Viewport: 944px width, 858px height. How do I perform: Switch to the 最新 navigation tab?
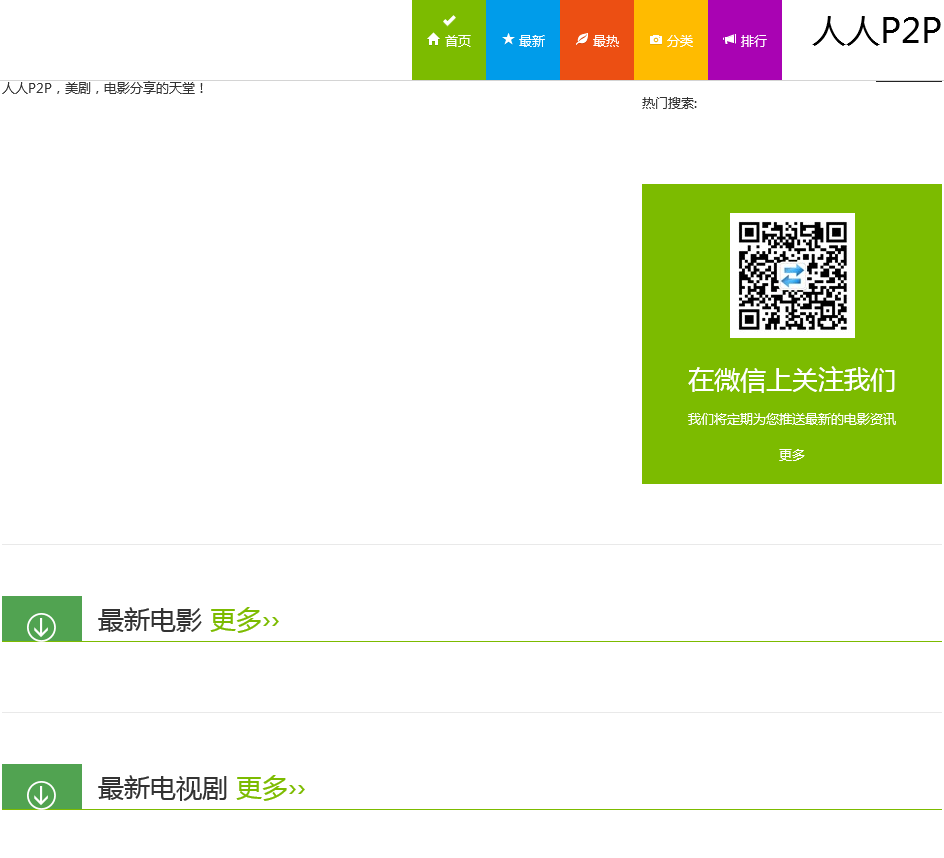(523, 40)
